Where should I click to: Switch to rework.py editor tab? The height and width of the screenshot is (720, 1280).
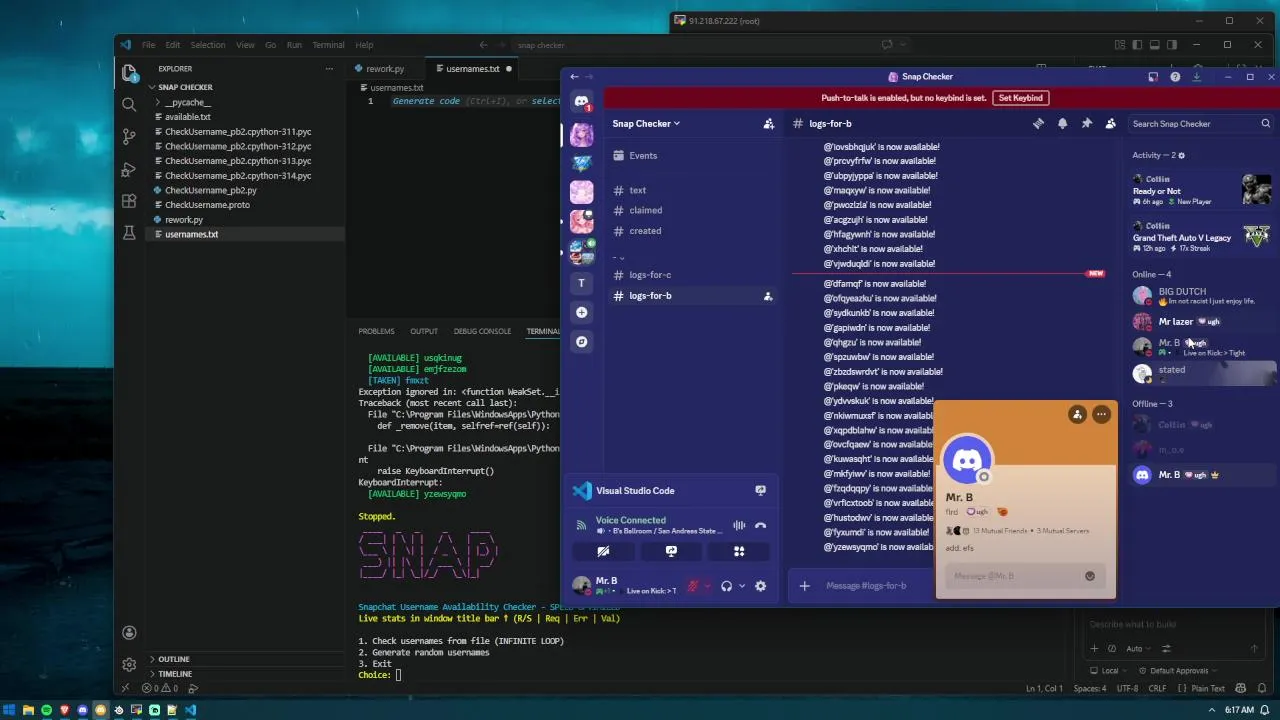385,69
